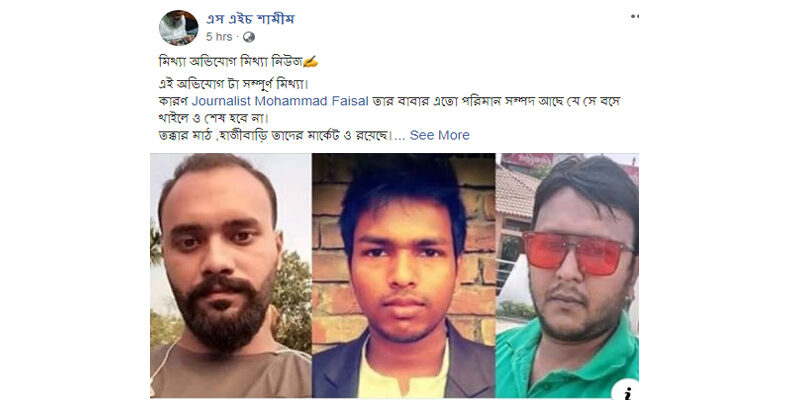Click the text line ending শেষ হবে না
The width and height of the screenshot is (800, 400).
213,118
